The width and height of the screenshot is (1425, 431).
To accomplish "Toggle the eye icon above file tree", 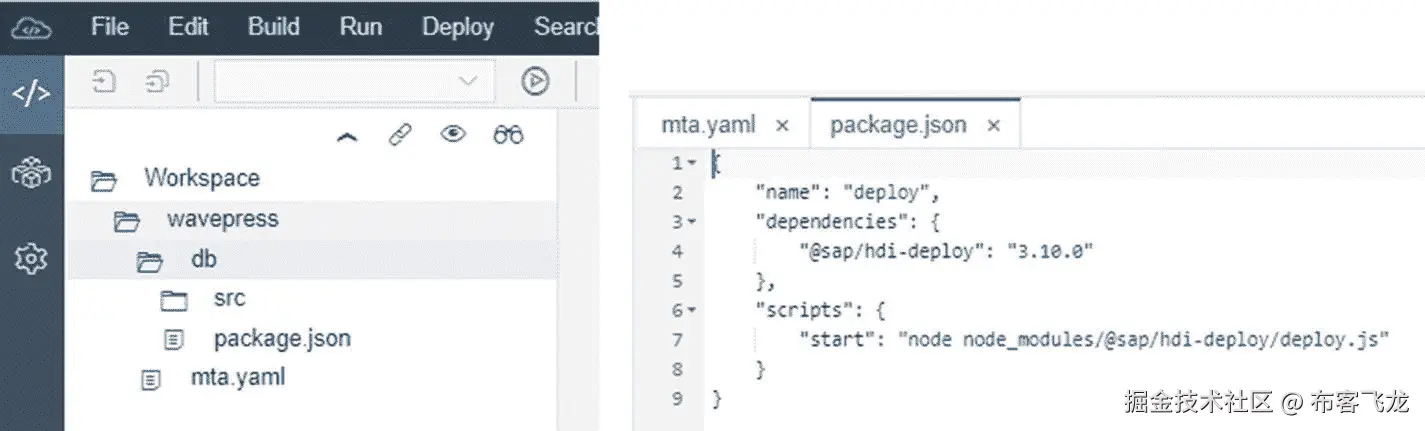I will (x=454, y=134).
